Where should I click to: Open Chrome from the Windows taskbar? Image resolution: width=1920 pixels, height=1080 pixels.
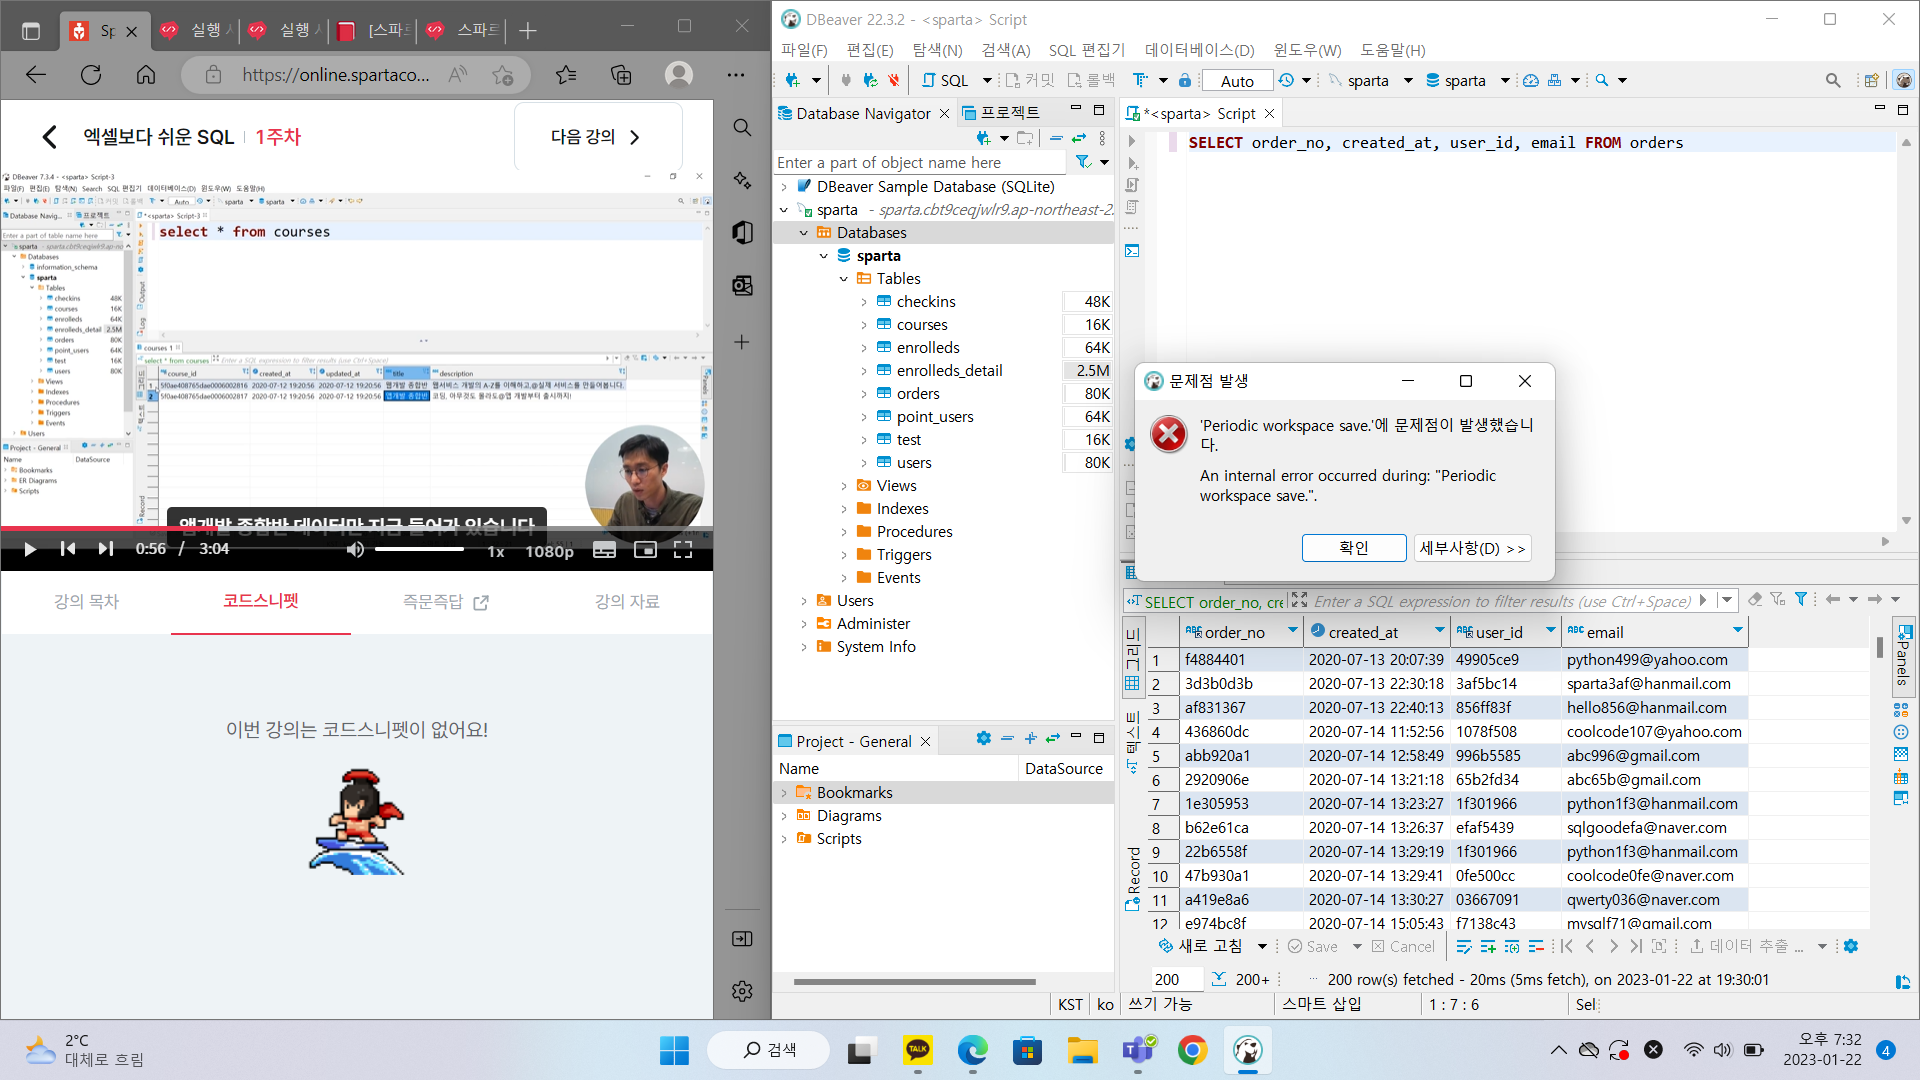[1192, 1050]
